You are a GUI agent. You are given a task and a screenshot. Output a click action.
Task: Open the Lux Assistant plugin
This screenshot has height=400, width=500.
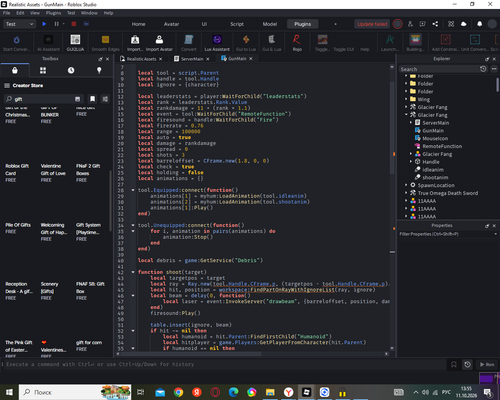coord(217,43)
